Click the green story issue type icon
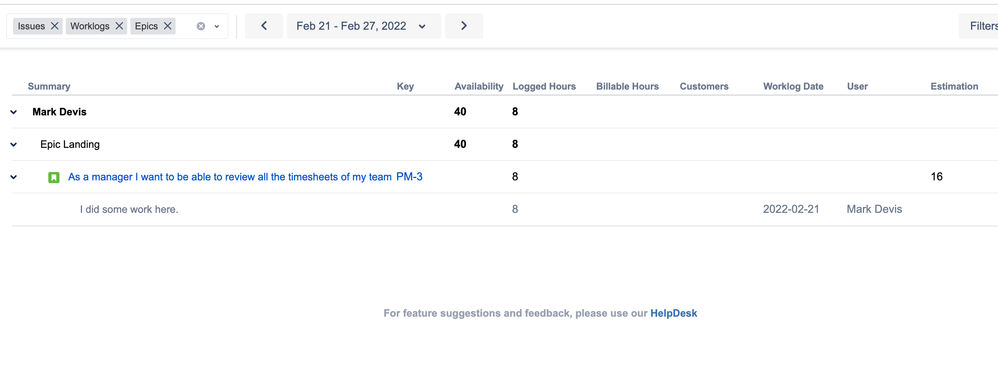The image size is (998, 371). [54, 178]
